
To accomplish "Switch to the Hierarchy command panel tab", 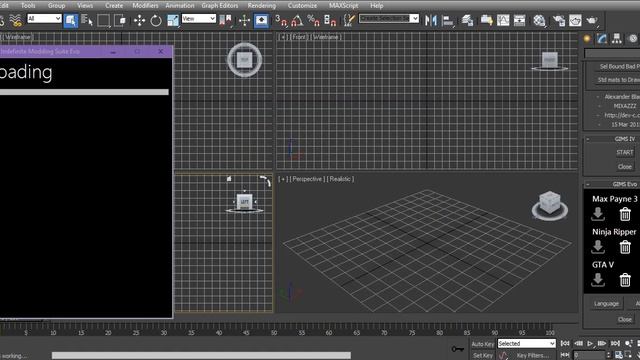I will coord(617,38).
